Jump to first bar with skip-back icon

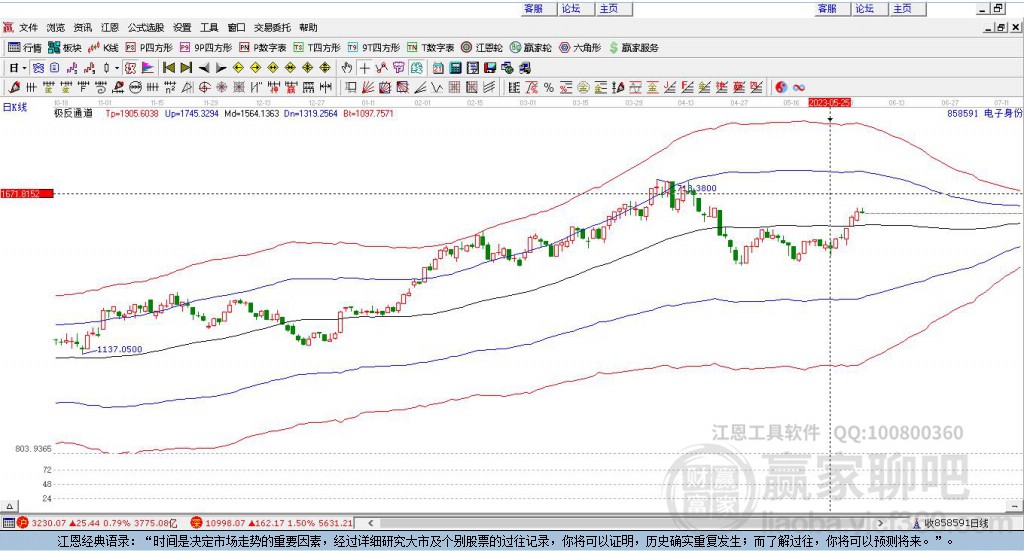click(169, 68)
